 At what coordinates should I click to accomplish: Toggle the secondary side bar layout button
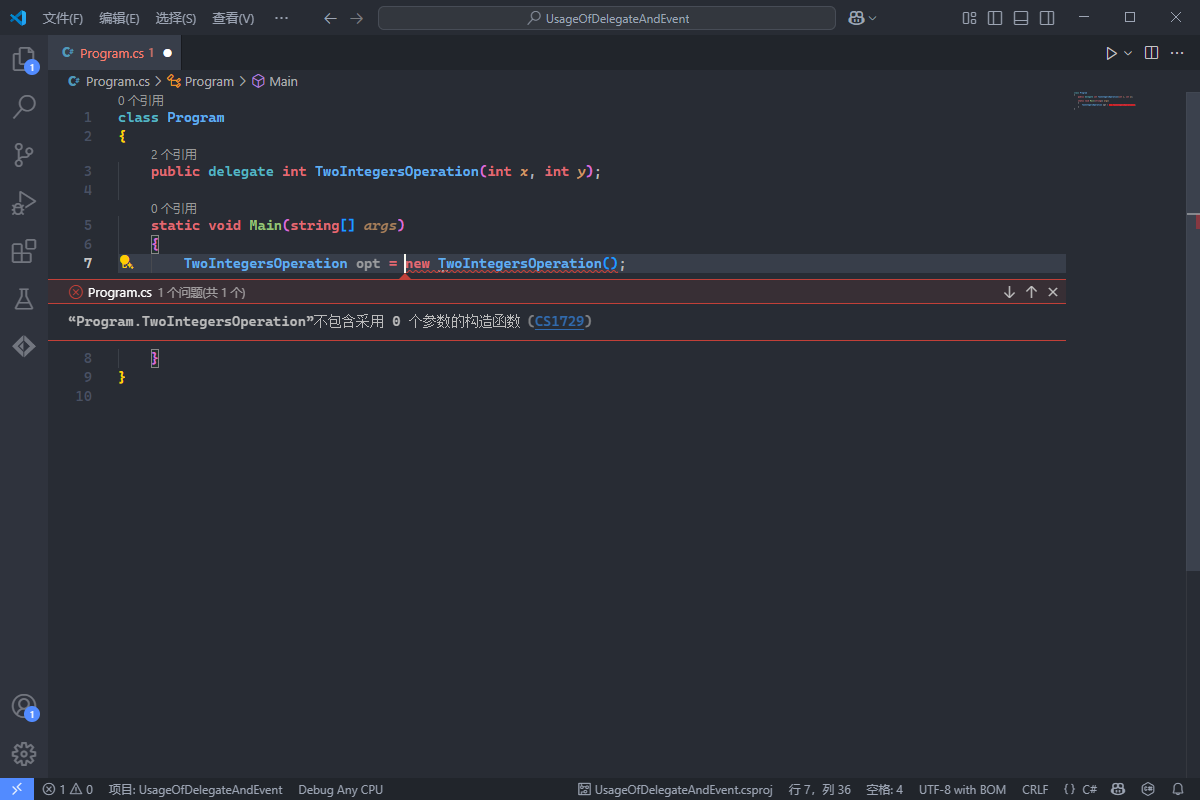click(x=1047, y=18)
